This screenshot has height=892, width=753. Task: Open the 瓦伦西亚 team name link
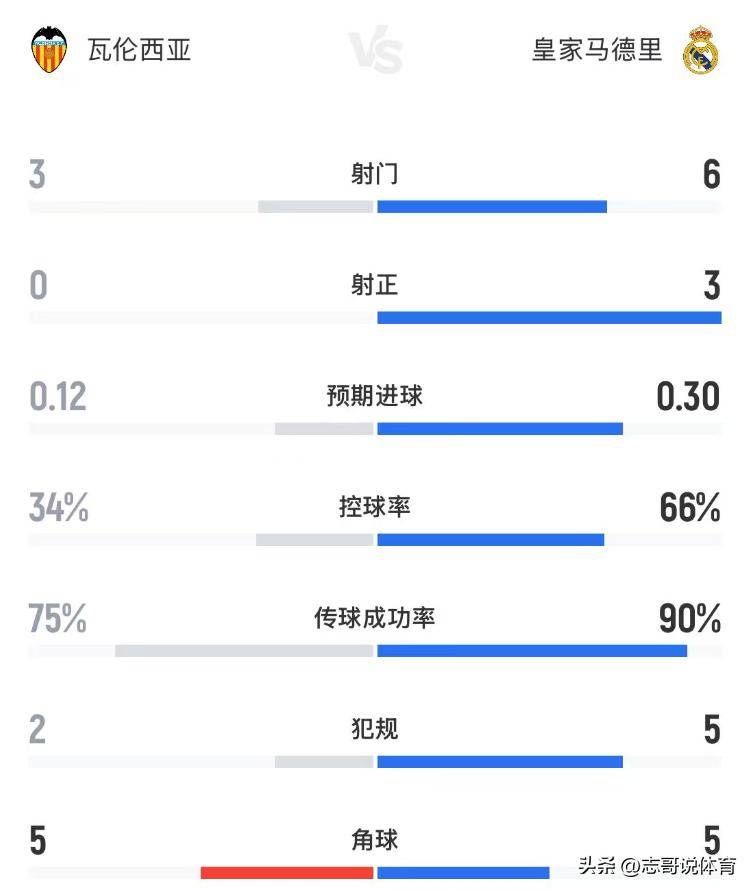click(x=139, y=50)
